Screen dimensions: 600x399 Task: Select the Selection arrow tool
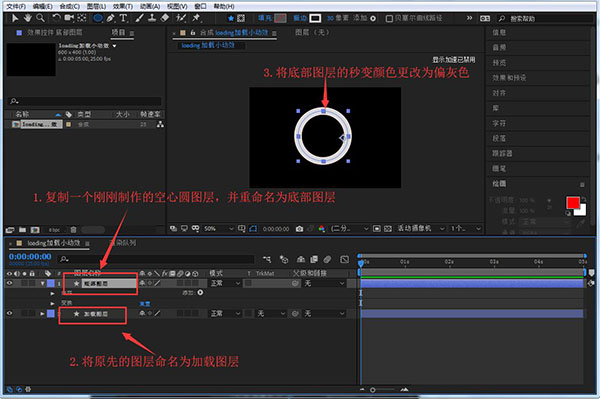[15, 18]
